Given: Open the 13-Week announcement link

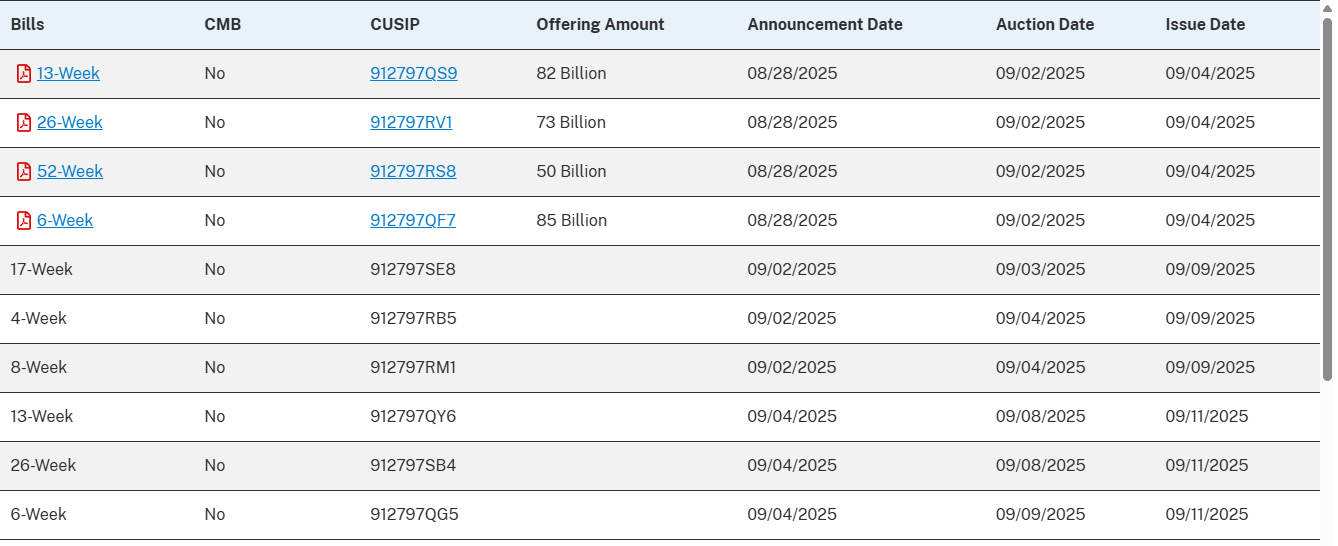Looking at the screenshot, I should click(68, 74).
